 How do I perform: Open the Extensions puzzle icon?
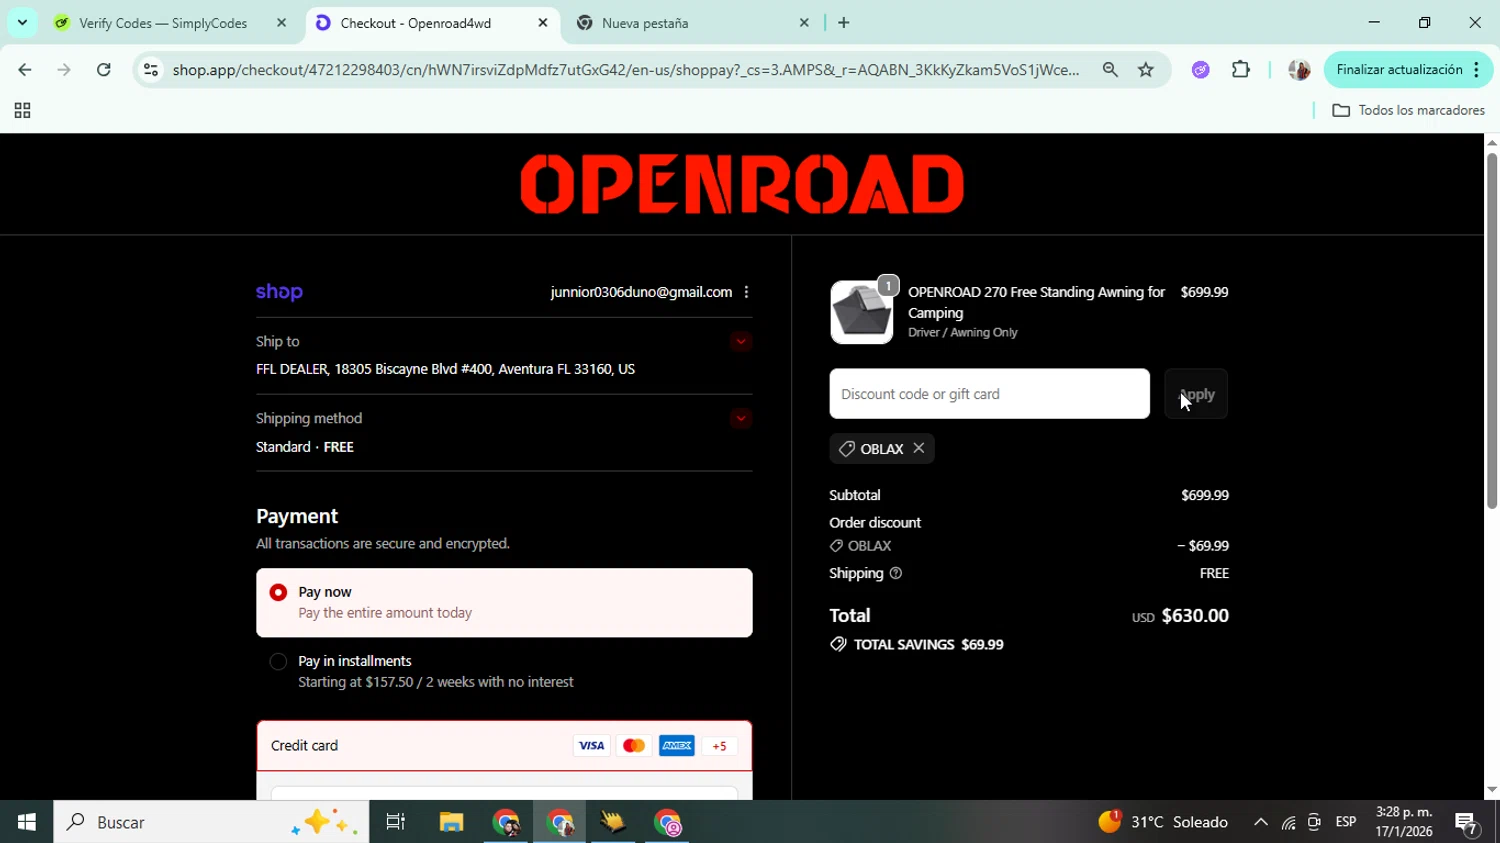coord(1241,70)
